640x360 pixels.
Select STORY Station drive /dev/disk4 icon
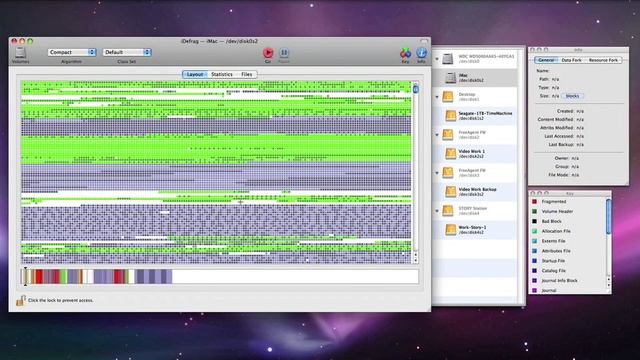click(x=448, y=211)
